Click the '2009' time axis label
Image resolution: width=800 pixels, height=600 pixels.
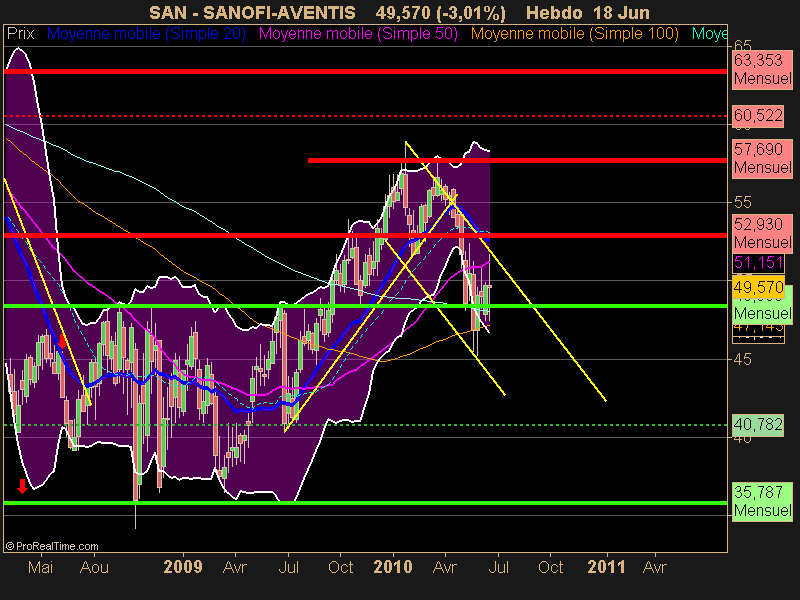[x=183, y=567]
